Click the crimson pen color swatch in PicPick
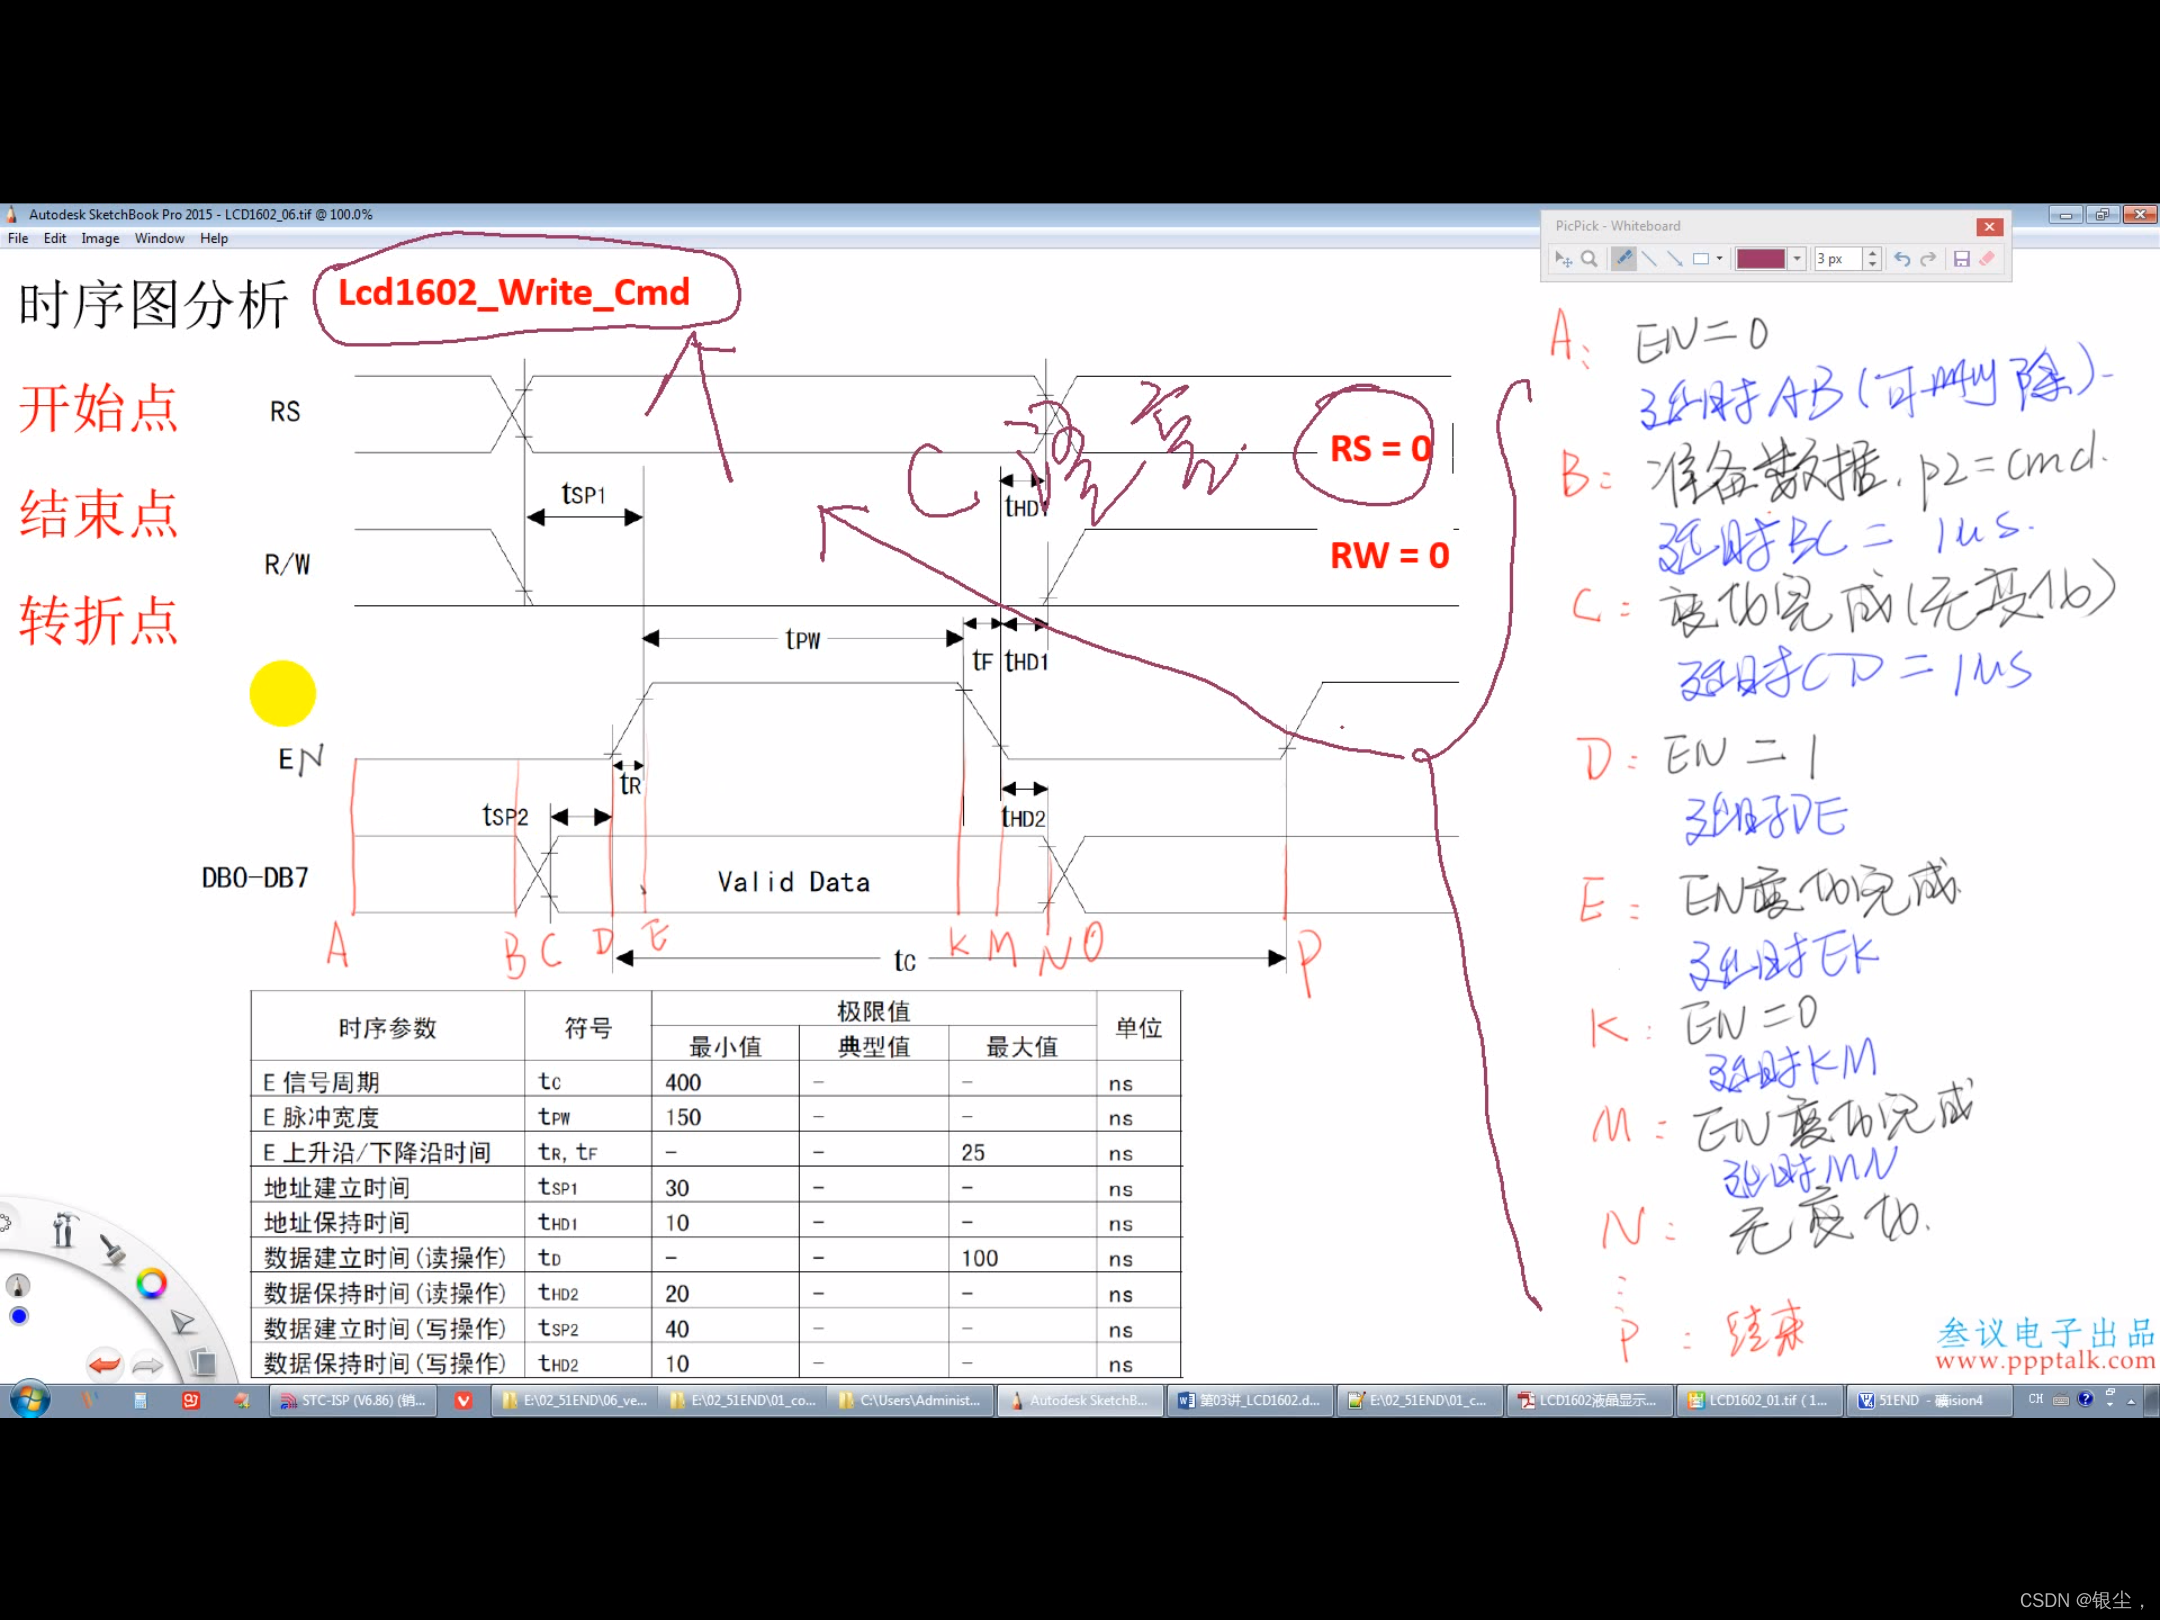This screenshot has height=1620, width=2160. pos(1761,260)
